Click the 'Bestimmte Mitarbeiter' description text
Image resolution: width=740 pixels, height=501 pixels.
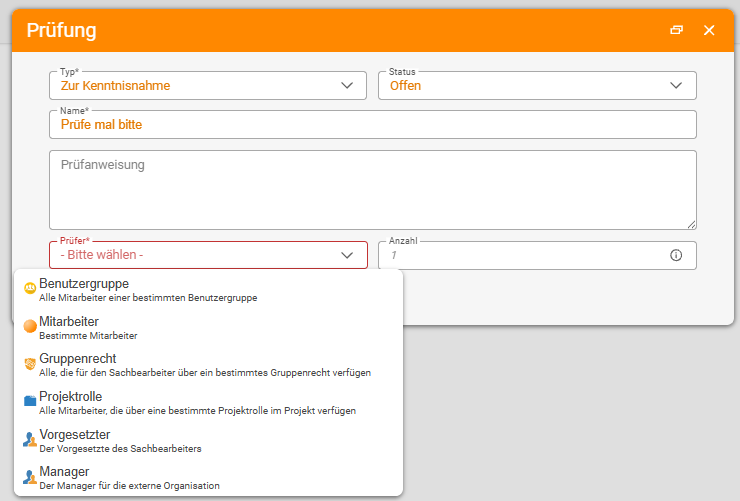[88, 335]
